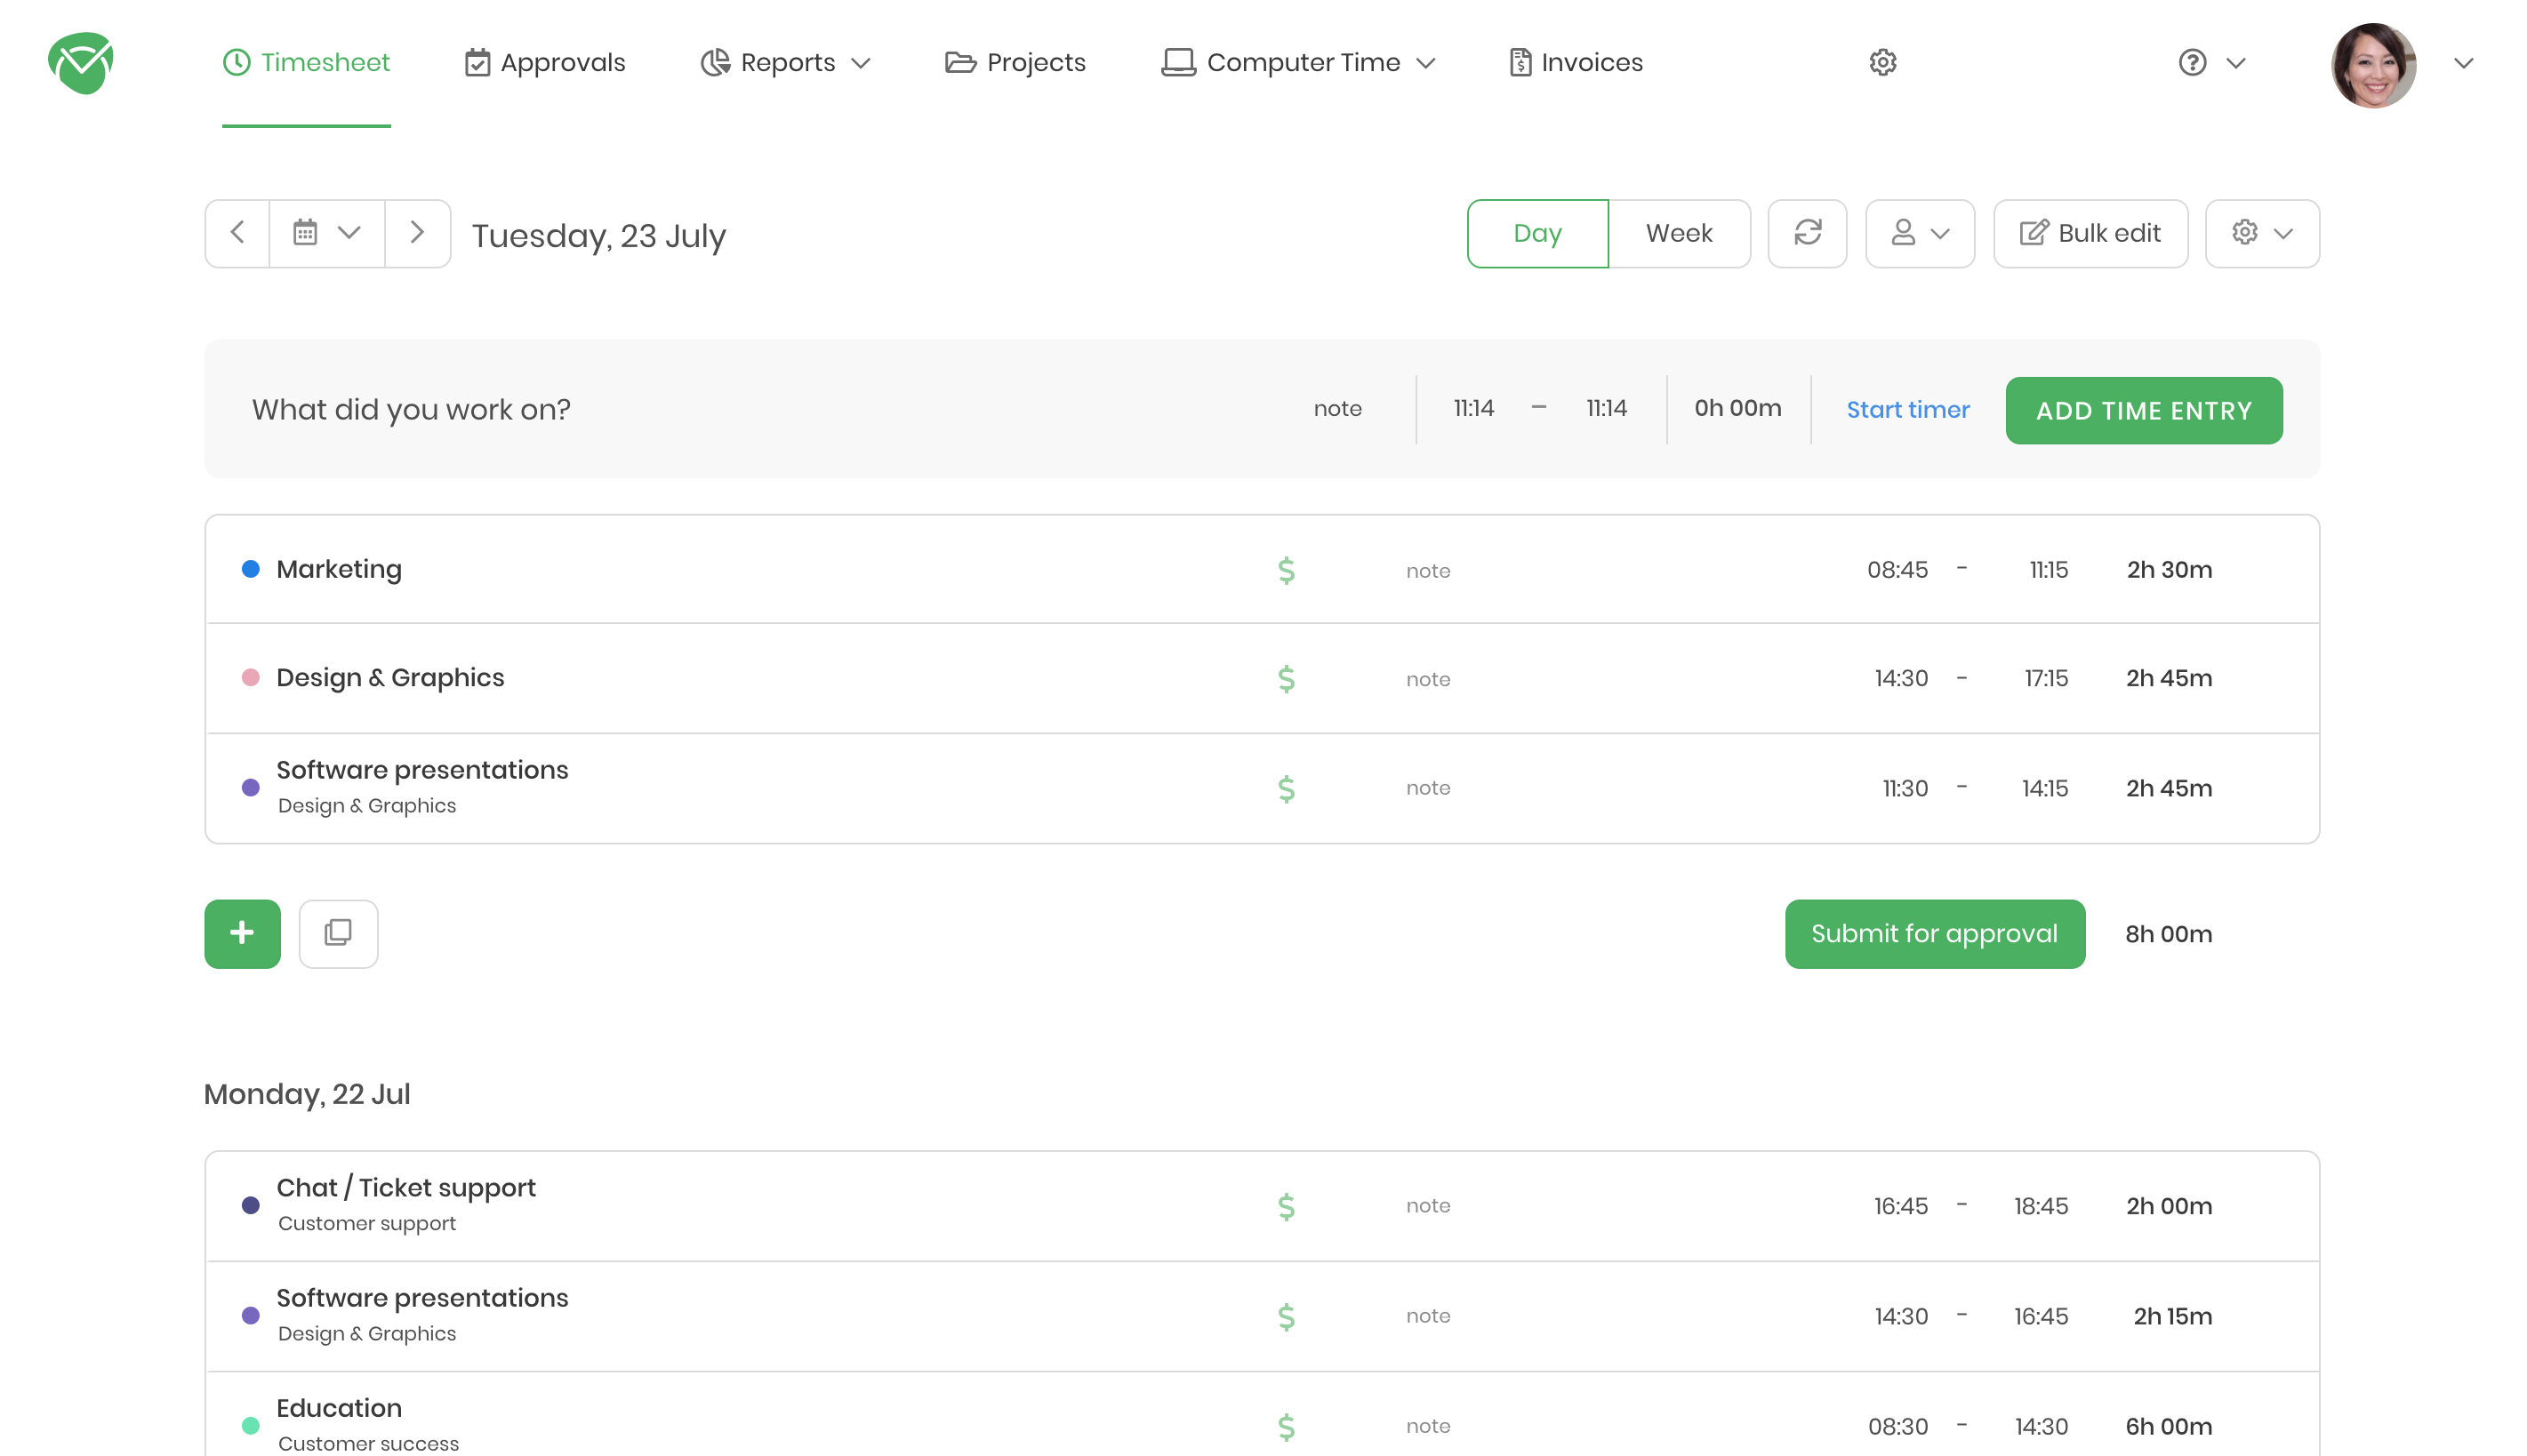
Task: Expand the help question mark menu
Action: (x=2237, y=62)
